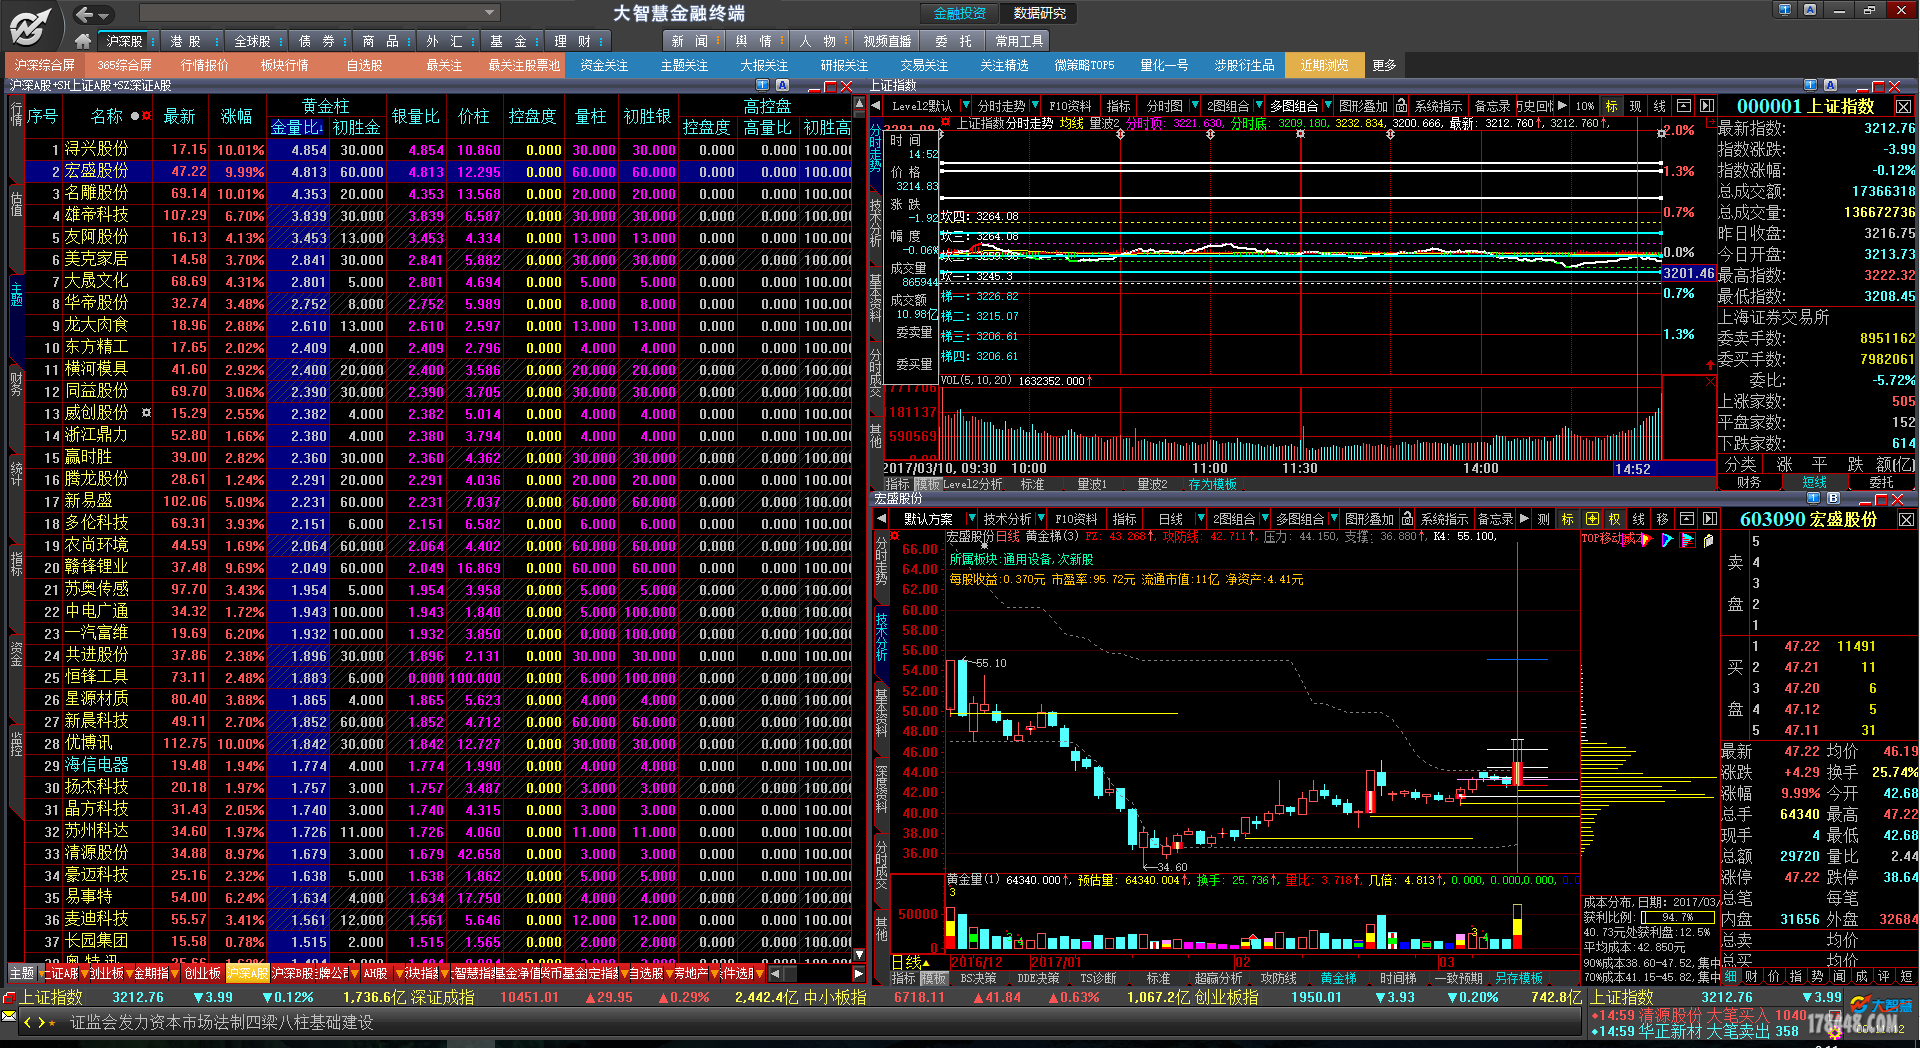The image size is (1920, 1048).
Task: Toggle 细 detail mode at bottom right
Action: (x=1731, y=976)
